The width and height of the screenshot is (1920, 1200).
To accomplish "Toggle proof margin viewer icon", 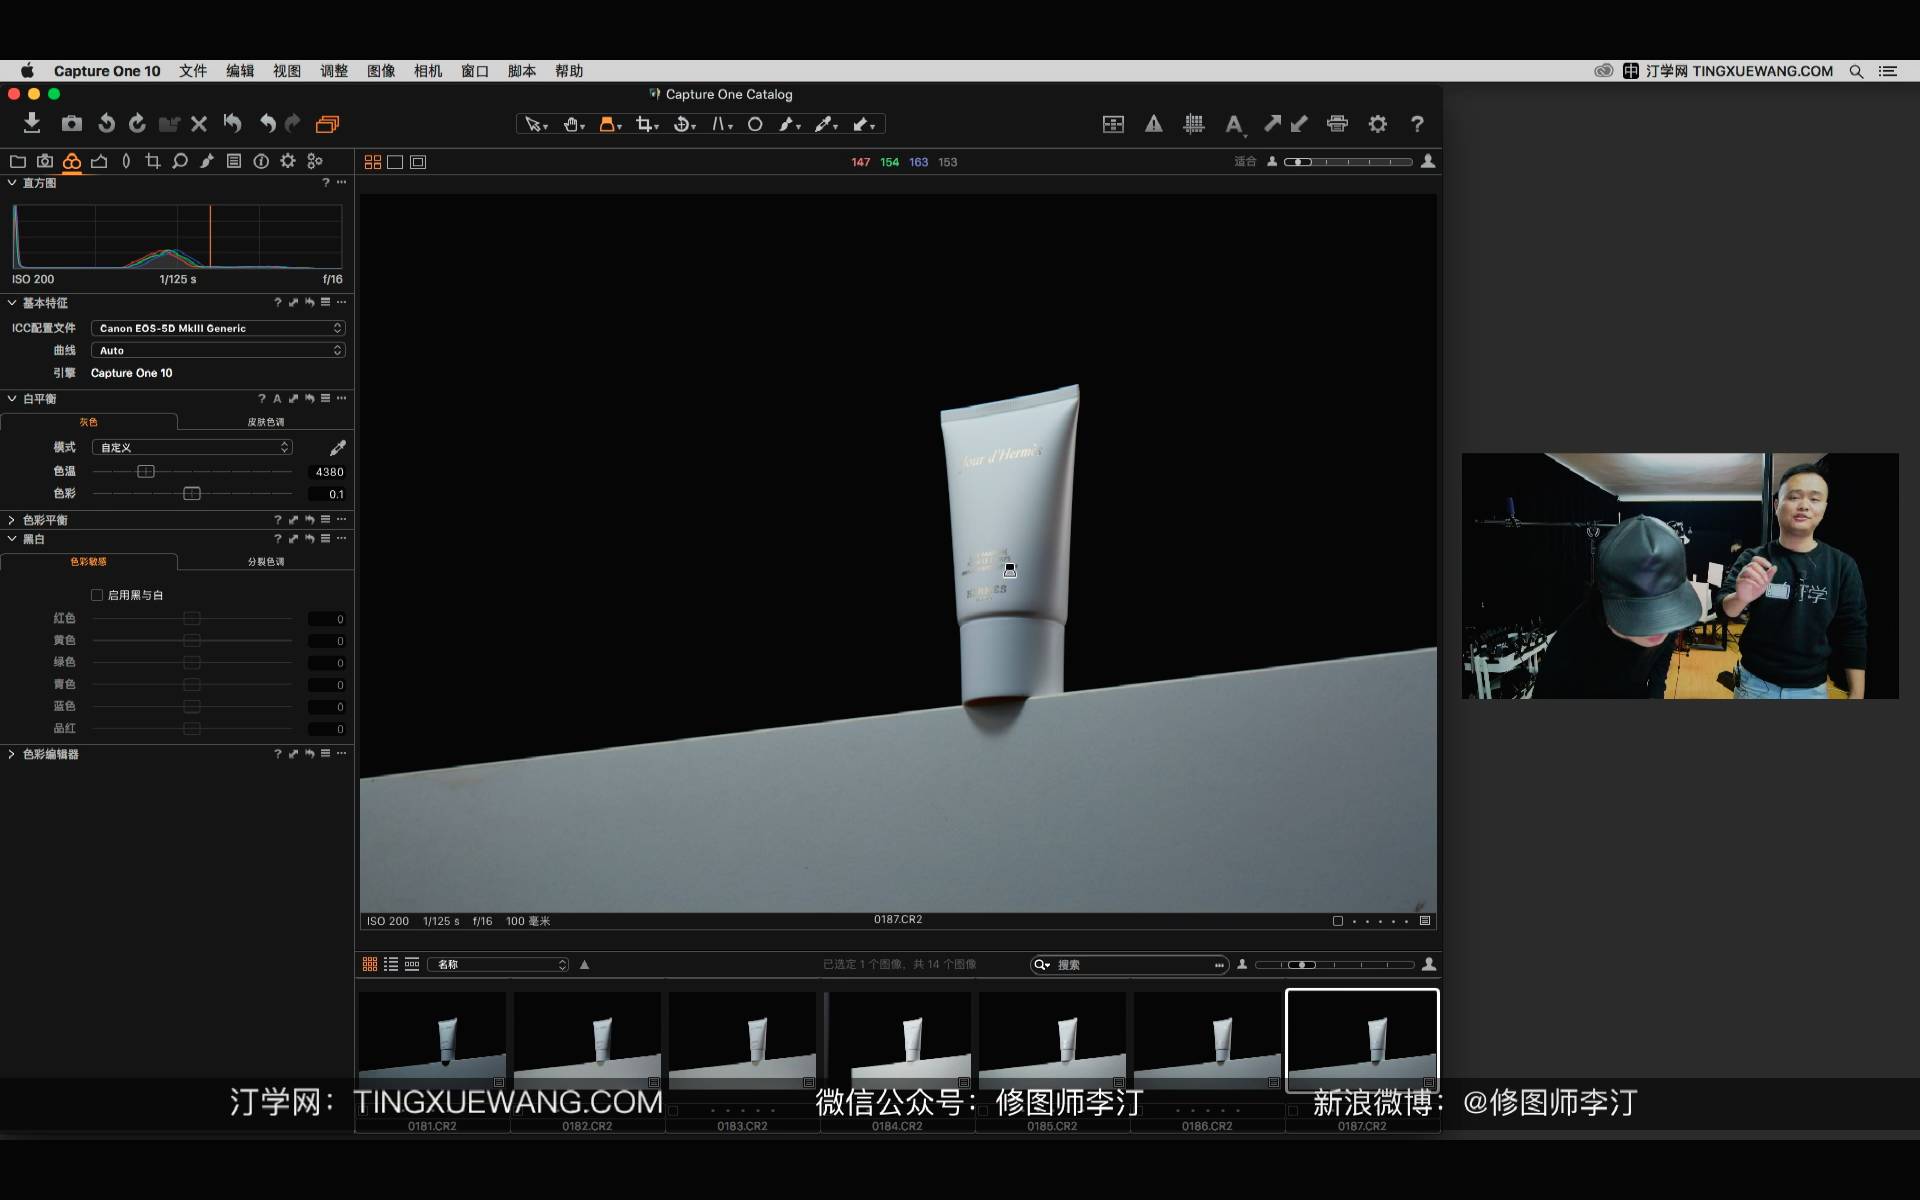I will (x=418, y=162).
